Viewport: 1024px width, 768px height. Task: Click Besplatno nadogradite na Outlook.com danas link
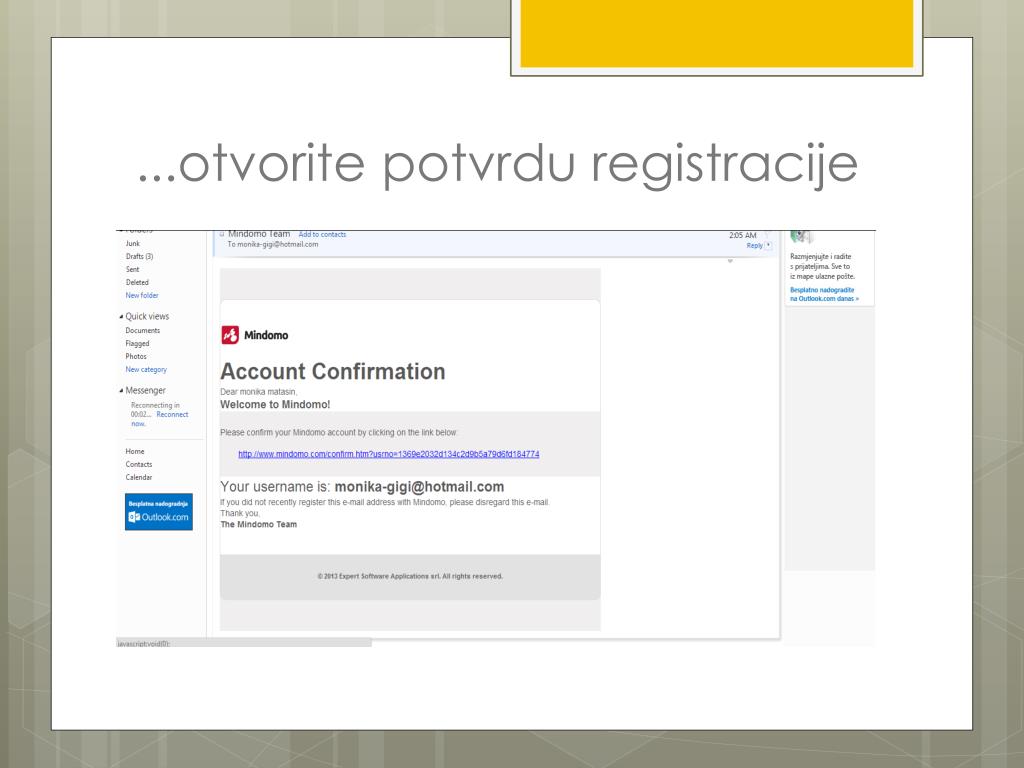click(x=824, y=294)
